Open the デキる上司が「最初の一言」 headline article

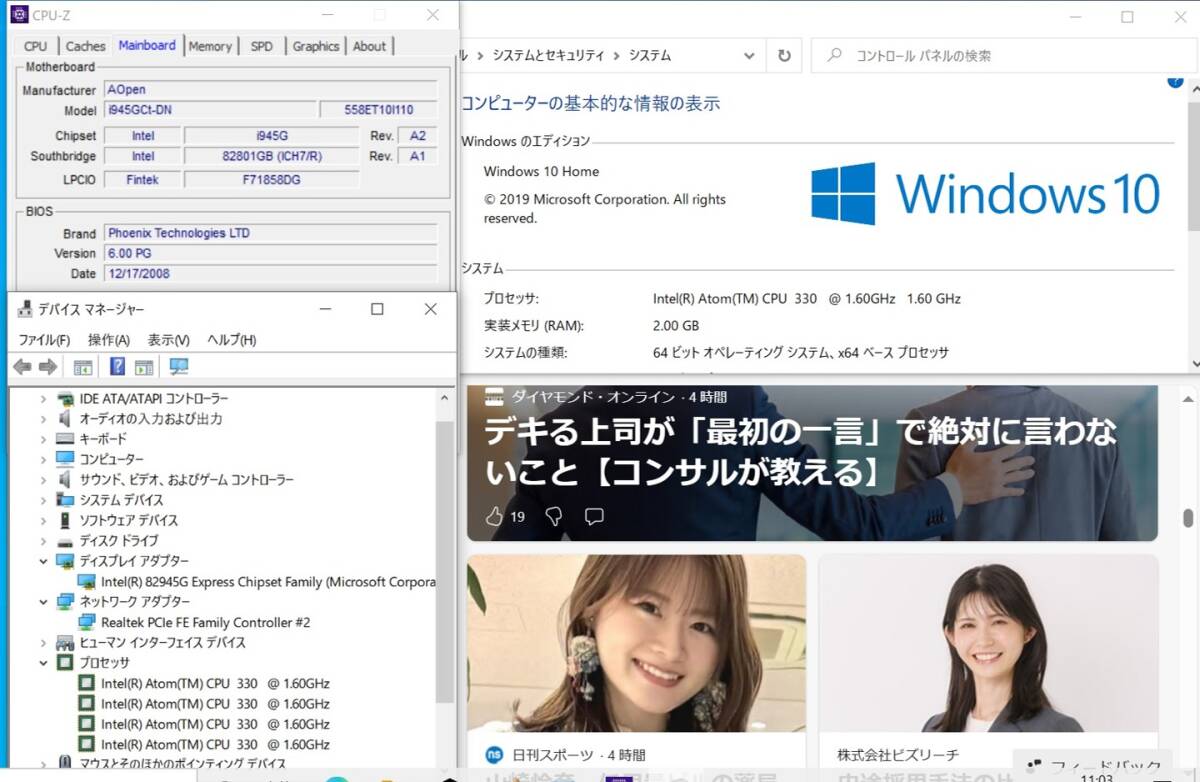click(x=801, y=452)
